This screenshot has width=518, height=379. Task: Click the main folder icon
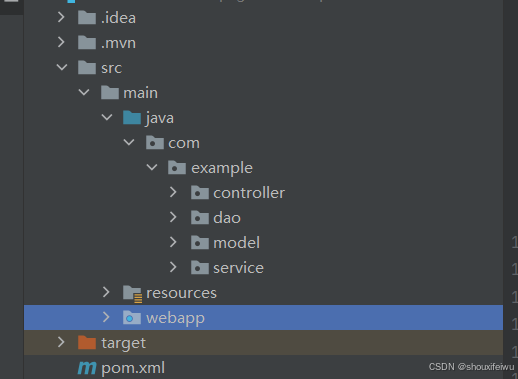110,92
